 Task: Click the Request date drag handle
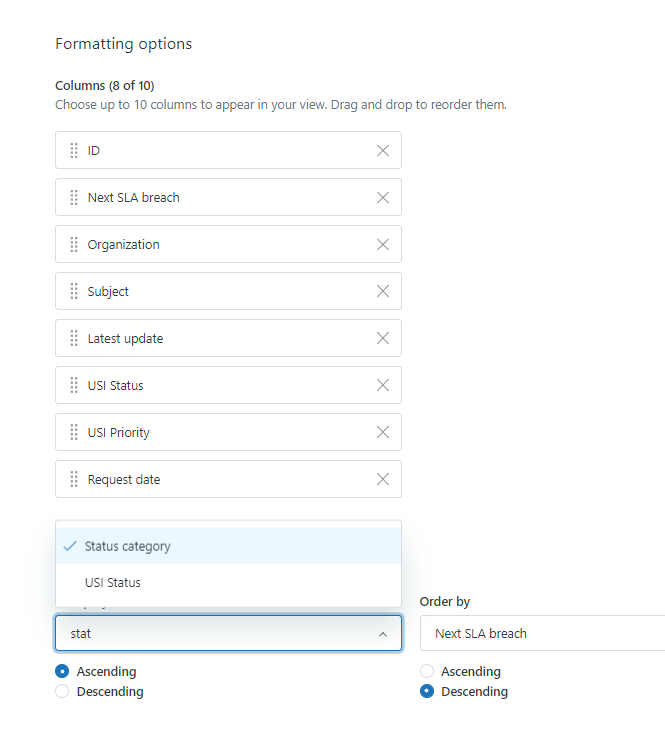[74, 480]
